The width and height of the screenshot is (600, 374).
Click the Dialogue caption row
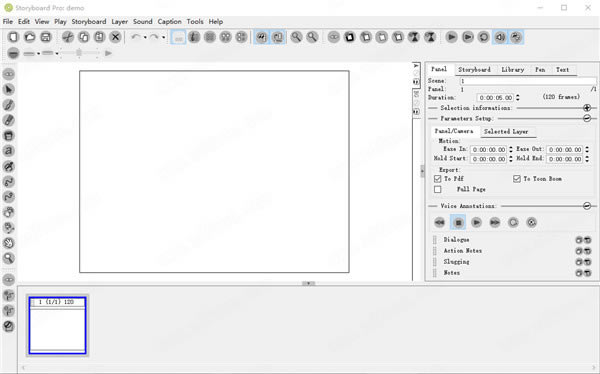pyautogui.click(x=513, y=240)
